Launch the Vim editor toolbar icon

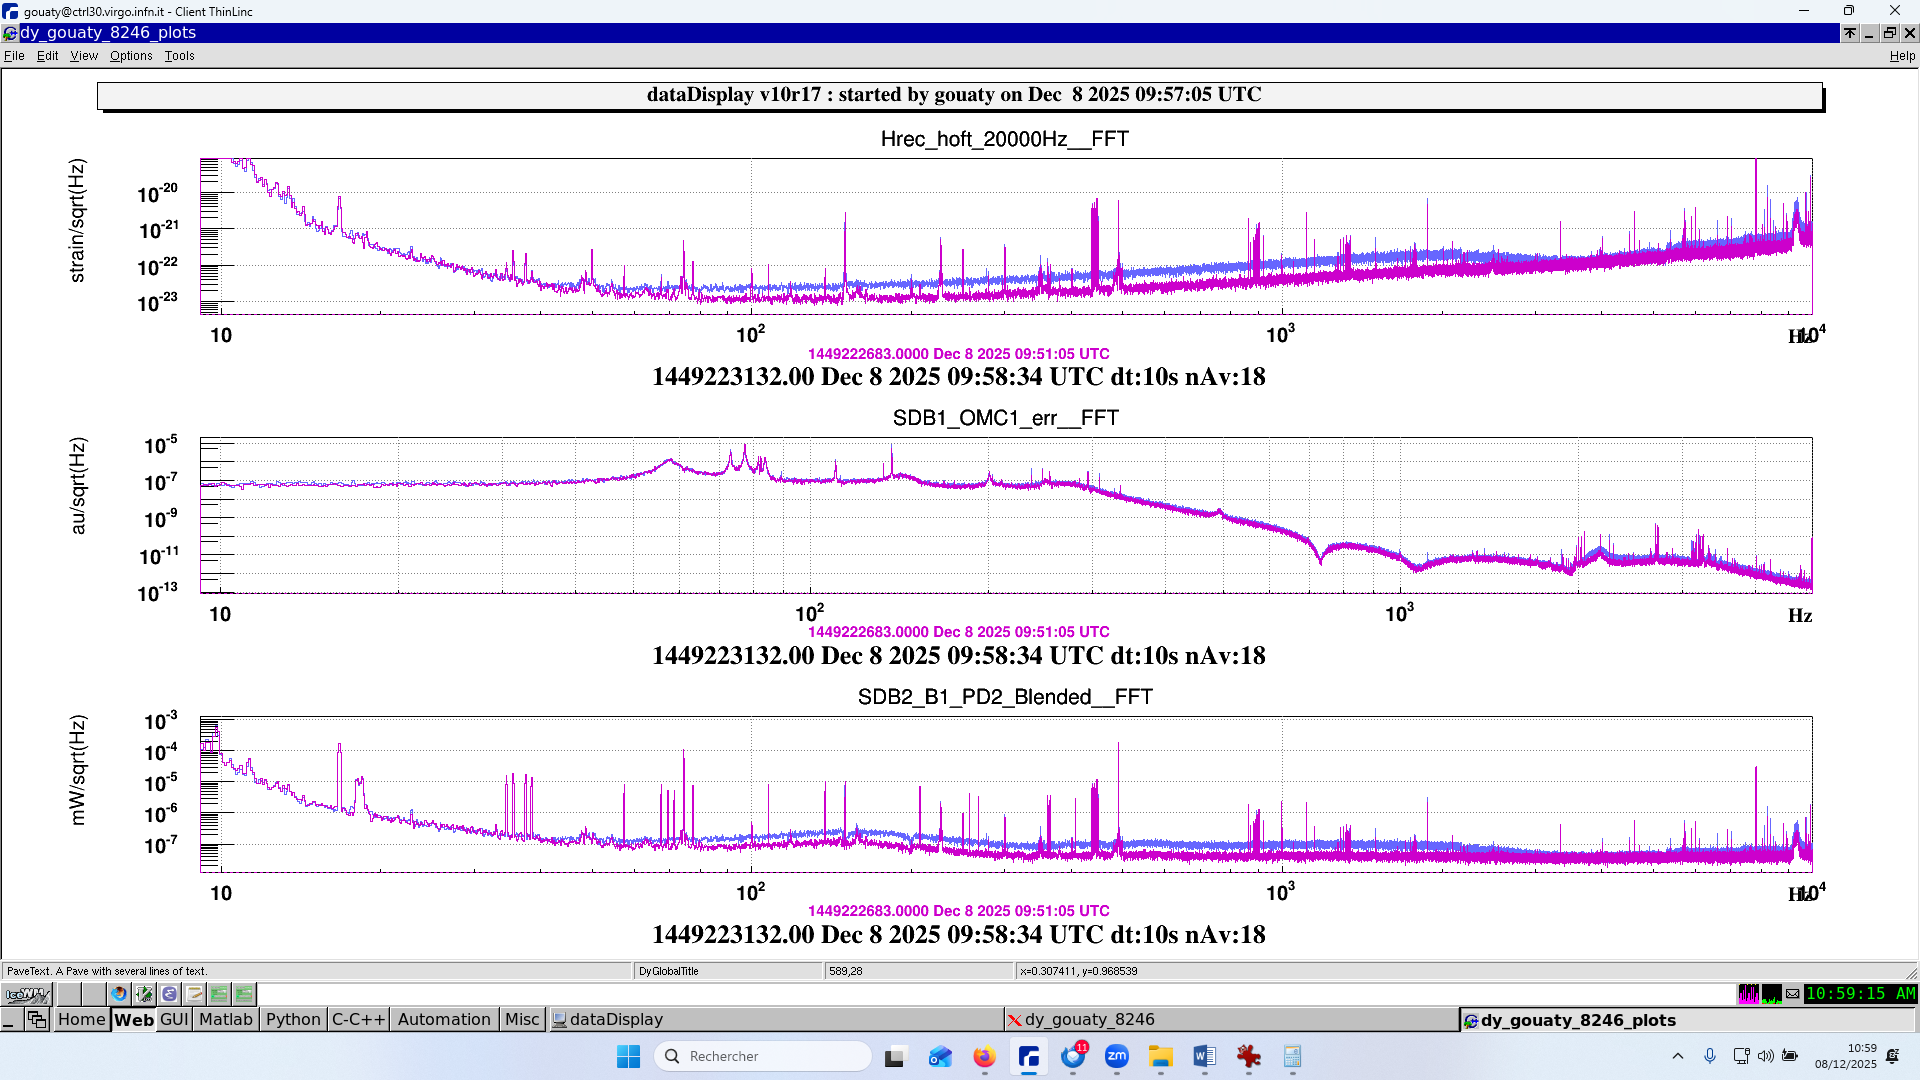[144, 994]
